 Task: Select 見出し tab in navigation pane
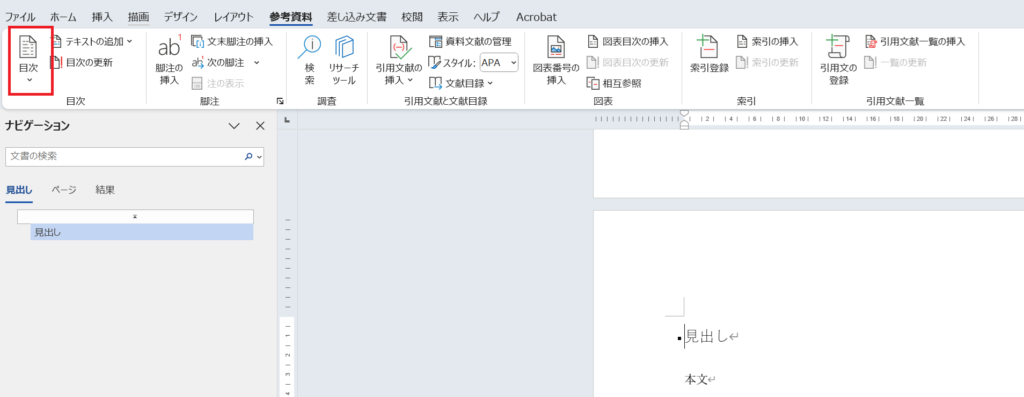[20, 190]
